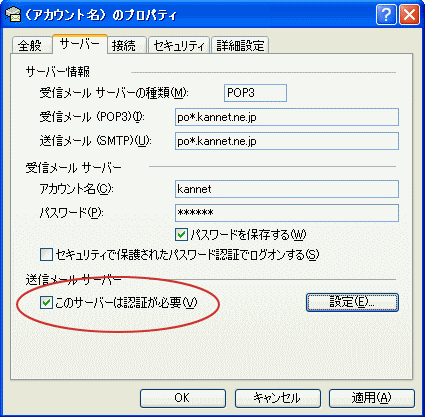
Task: Click the 送信メール (SMTP) server field
Action: click(287, 141)
